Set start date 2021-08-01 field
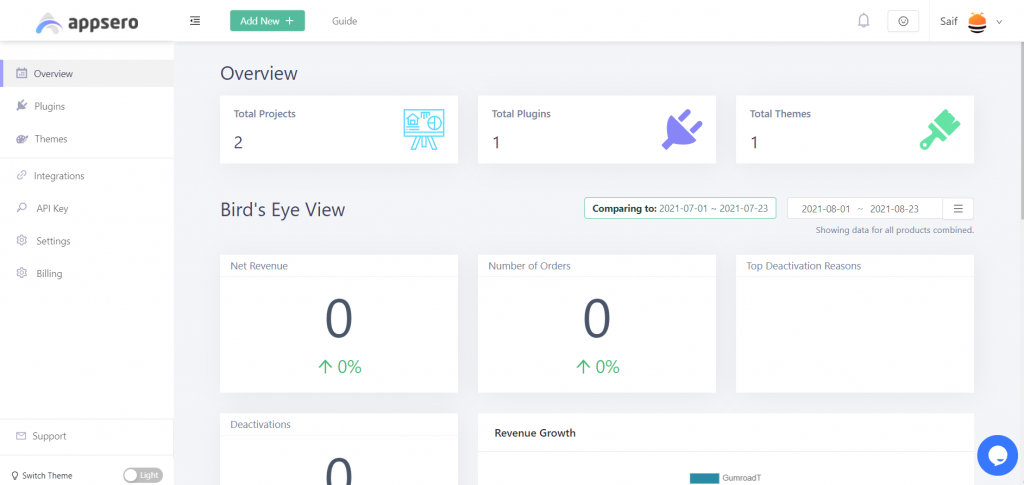 pyautogui.click(x=825, y=209)
